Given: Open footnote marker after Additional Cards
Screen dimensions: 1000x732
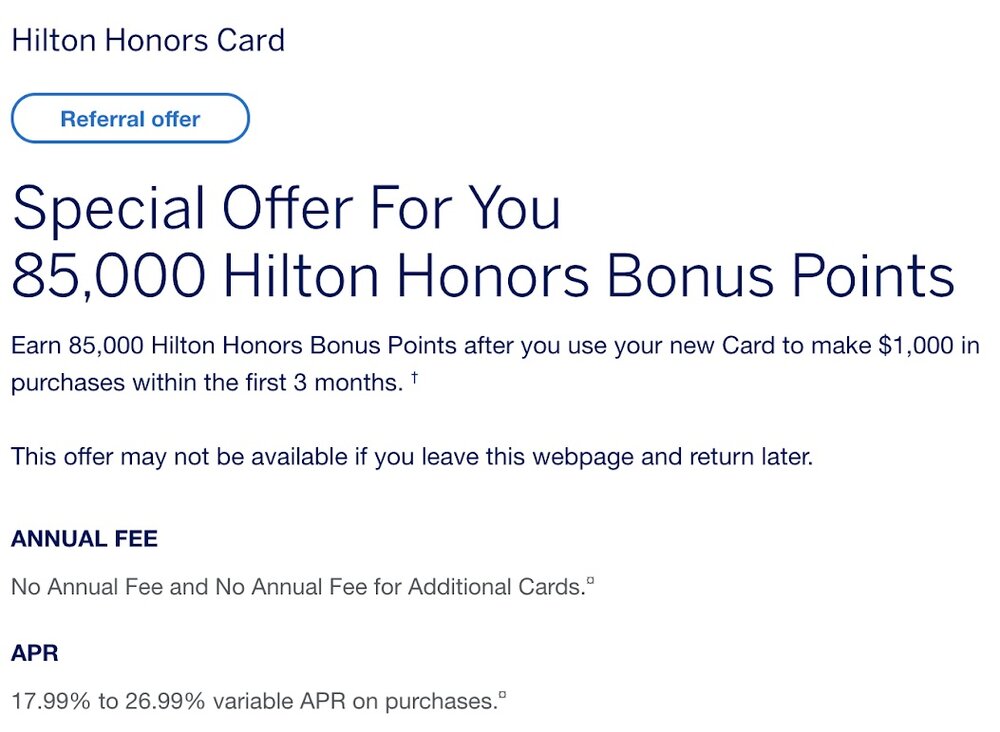Looking at the screenshot, I should click(x=591, y=581).
